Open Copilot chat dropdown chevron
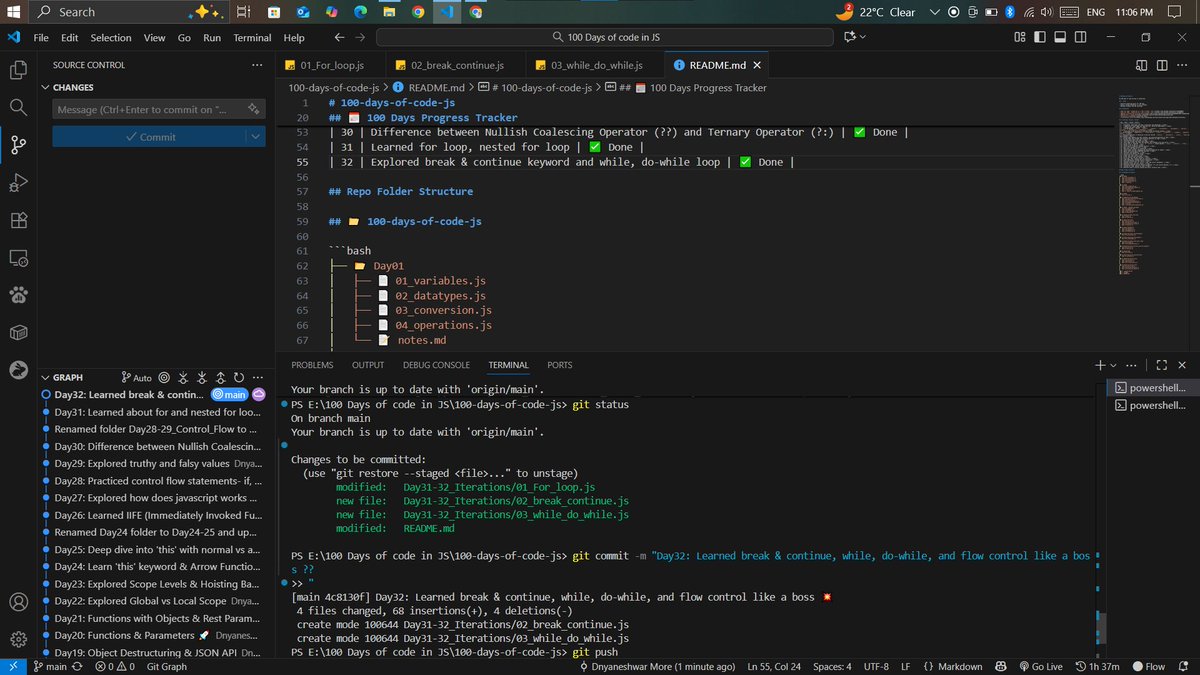 [863, 37]
